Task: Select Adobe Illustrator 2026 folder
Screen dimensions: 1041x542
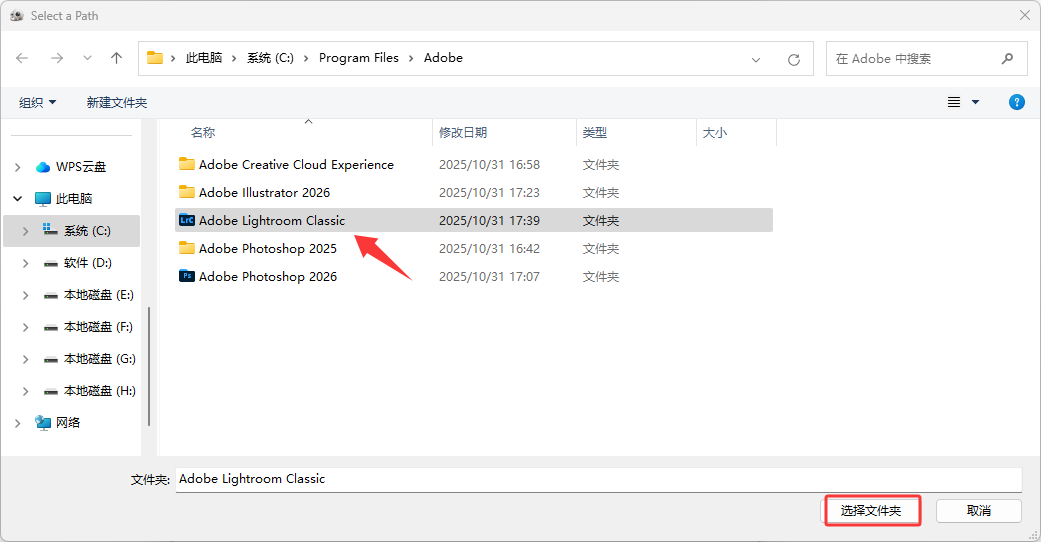Action: [x=264, y=193]
